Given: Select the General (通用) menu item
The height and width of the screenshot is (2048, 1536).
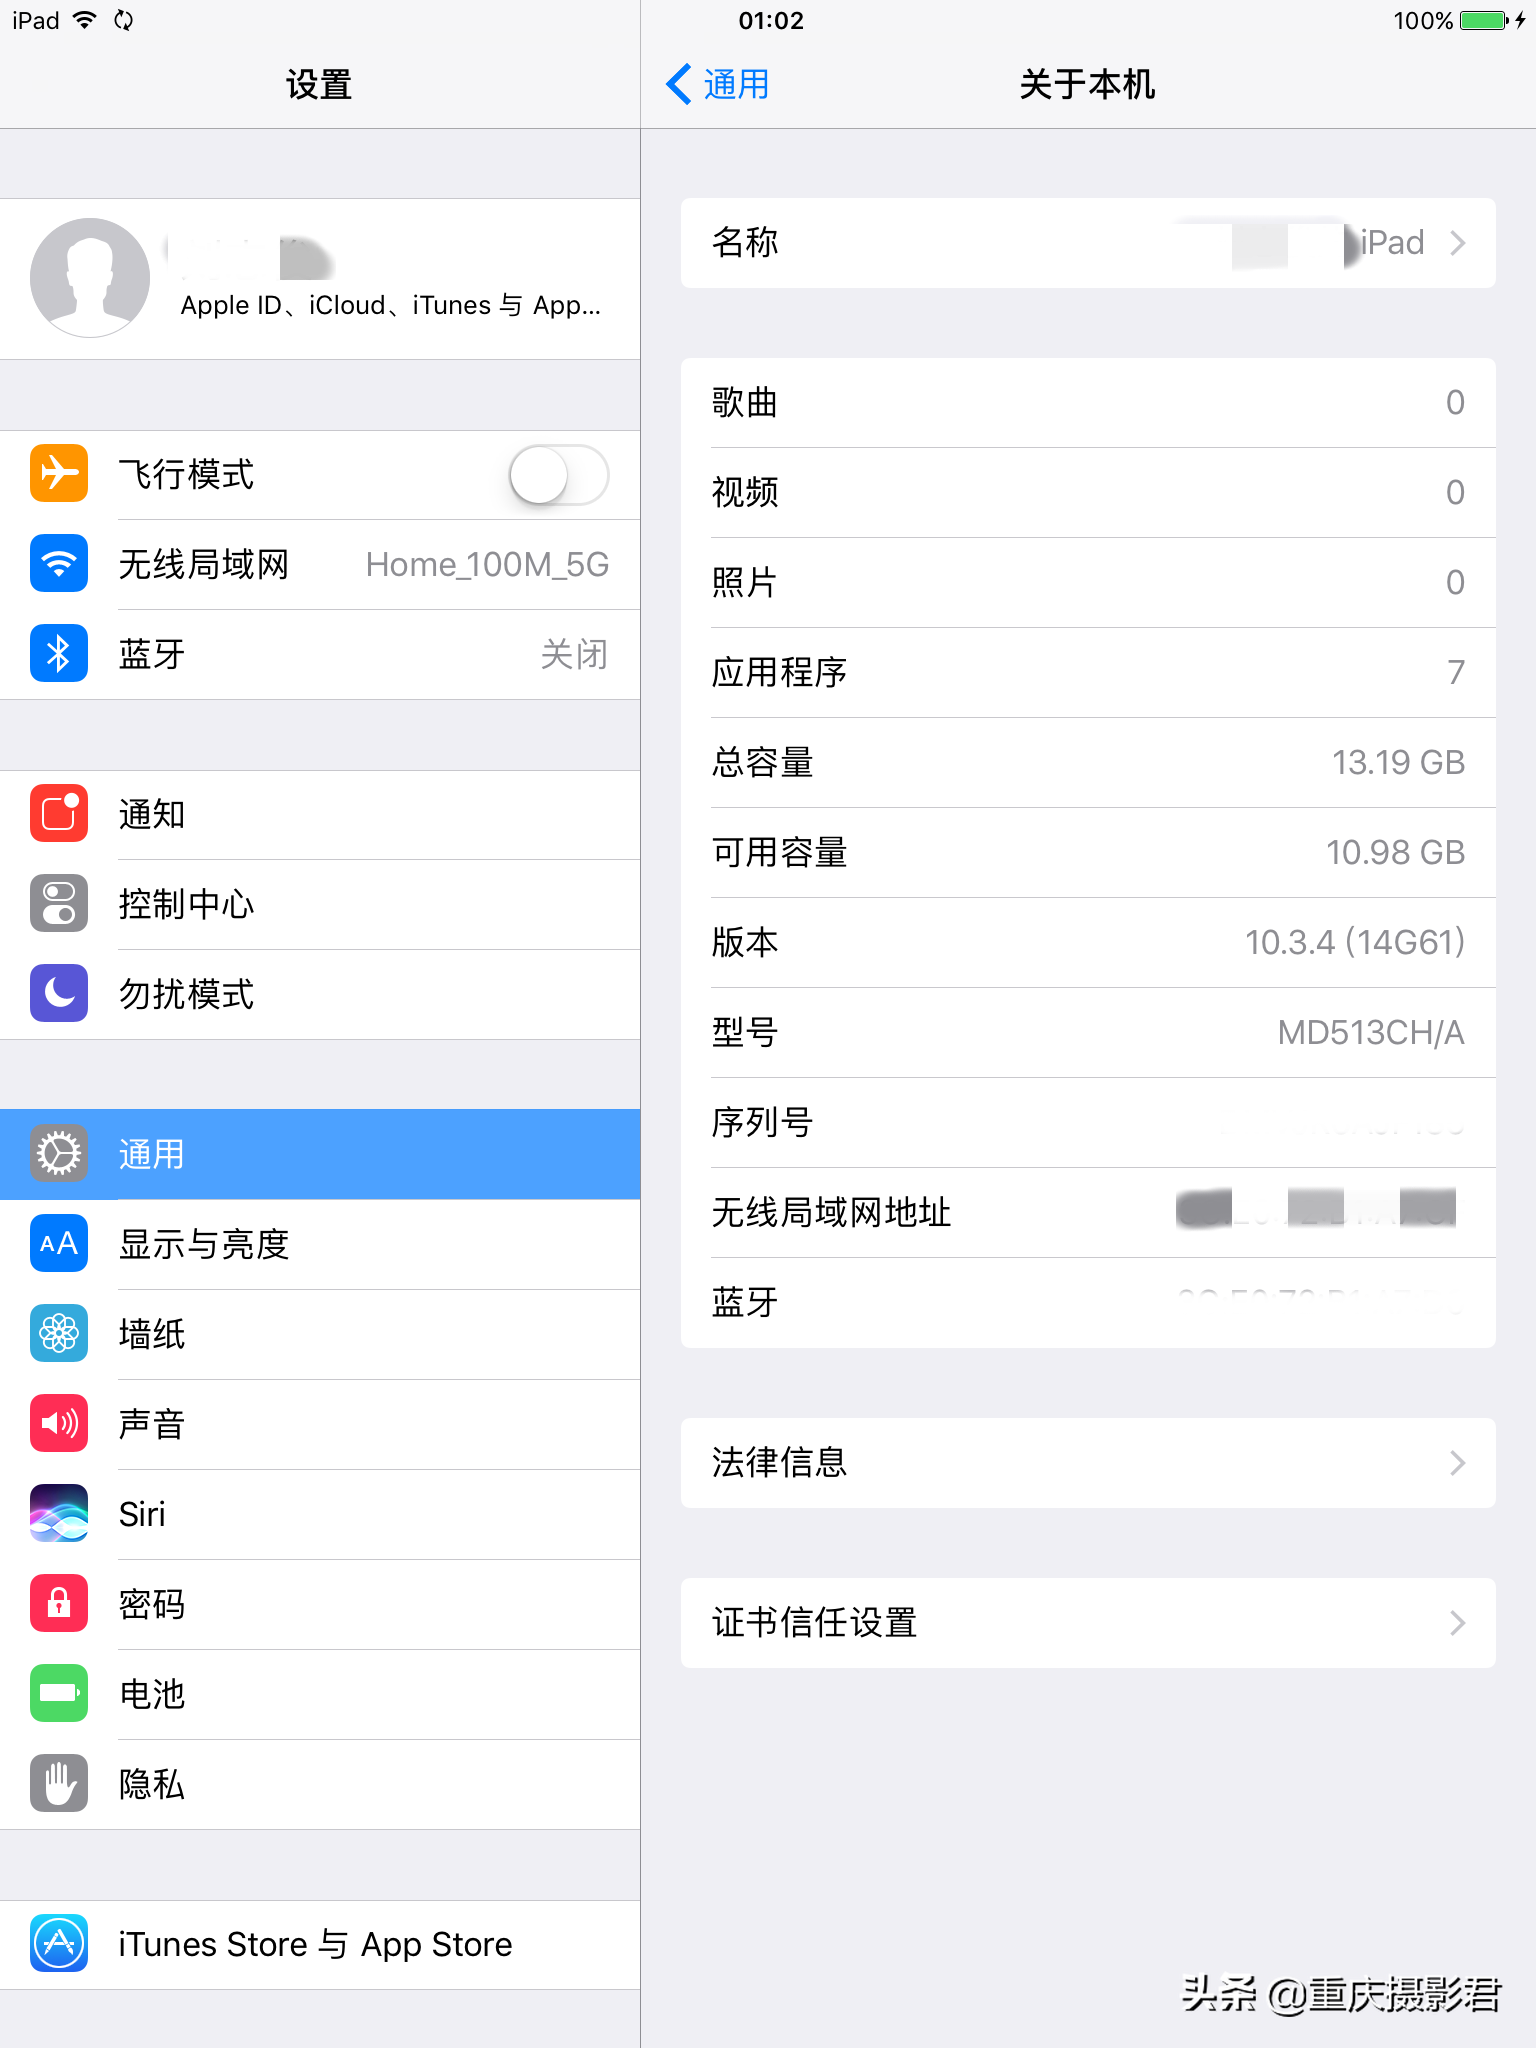Looking at the screenshot, I should pyautogui.click(x=320, y=1154).
